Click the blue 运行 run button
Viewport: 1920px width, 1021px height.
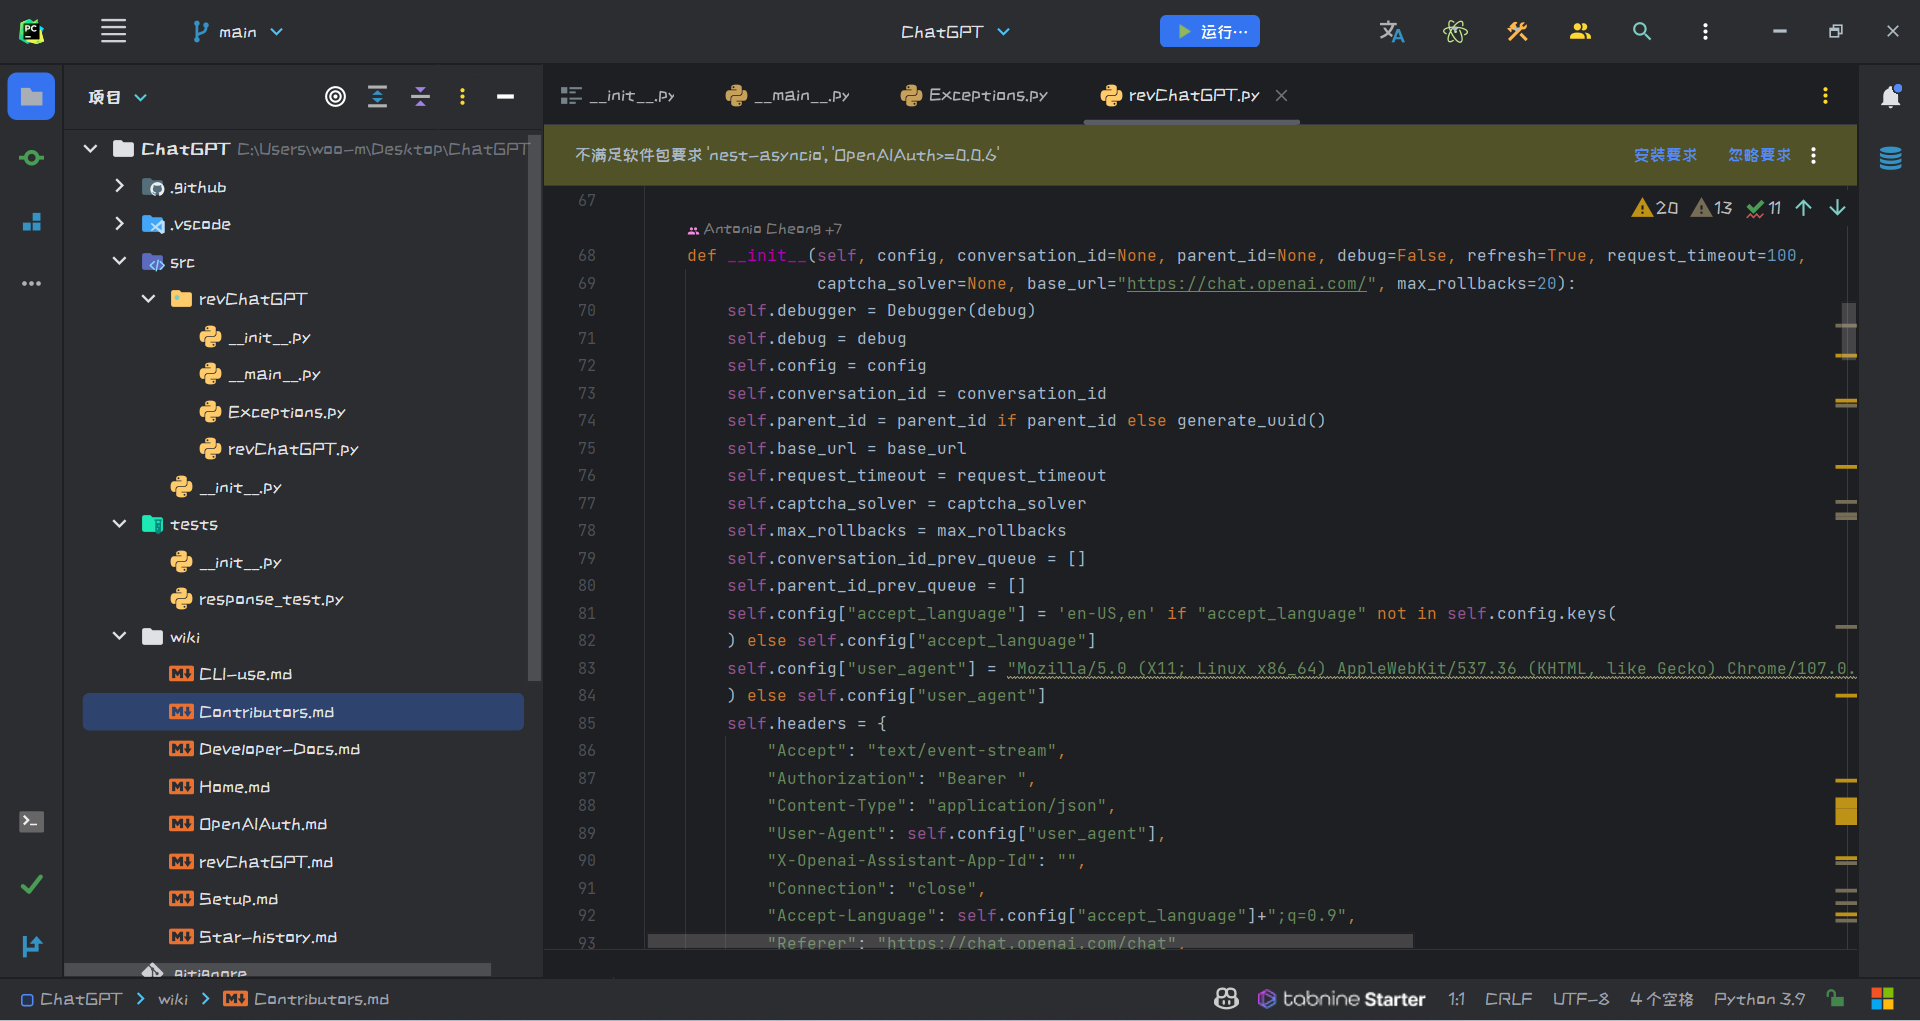pos(1209,32)
